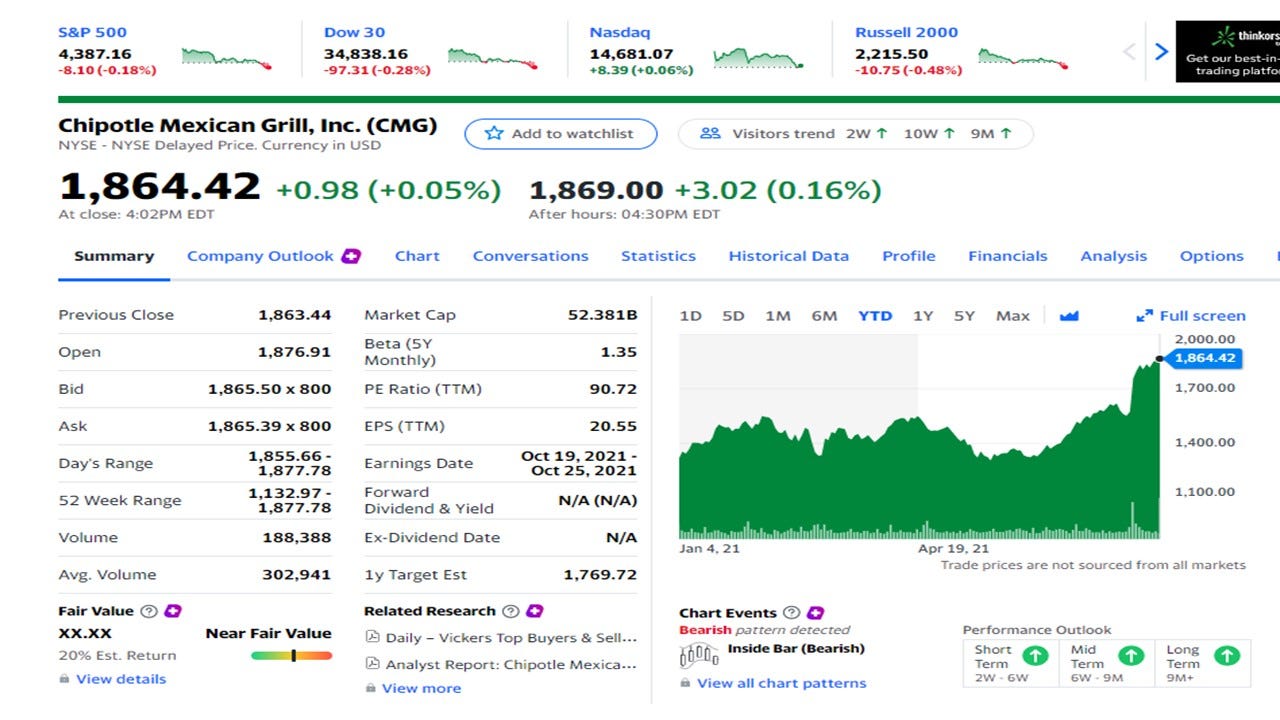This screenshot has width=1280, height=720.
Task: Click the Full screen expand arrows icon
Action: tap(1145, 316)
